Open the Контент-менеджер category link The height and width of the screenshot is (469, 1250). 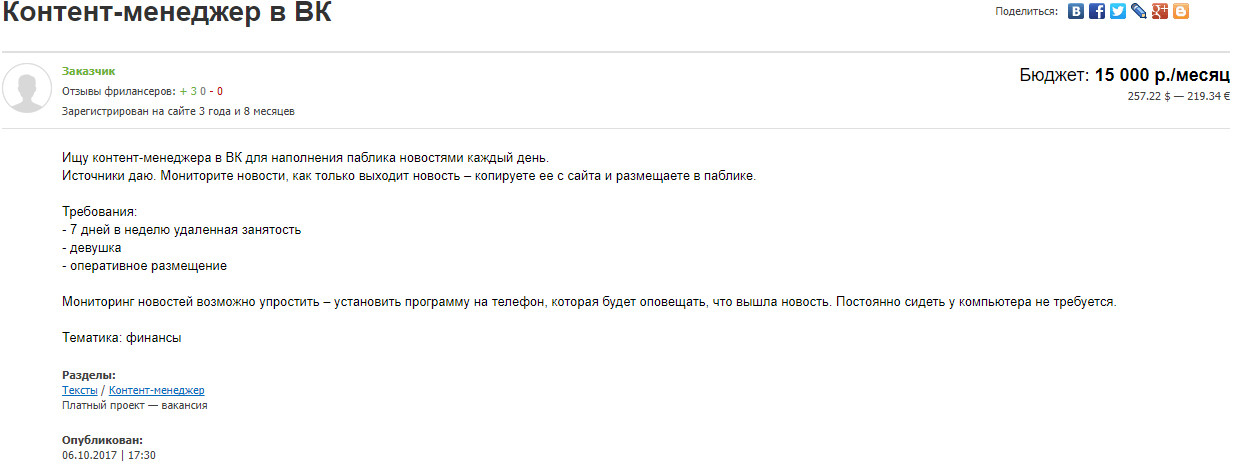coord(156,390)
